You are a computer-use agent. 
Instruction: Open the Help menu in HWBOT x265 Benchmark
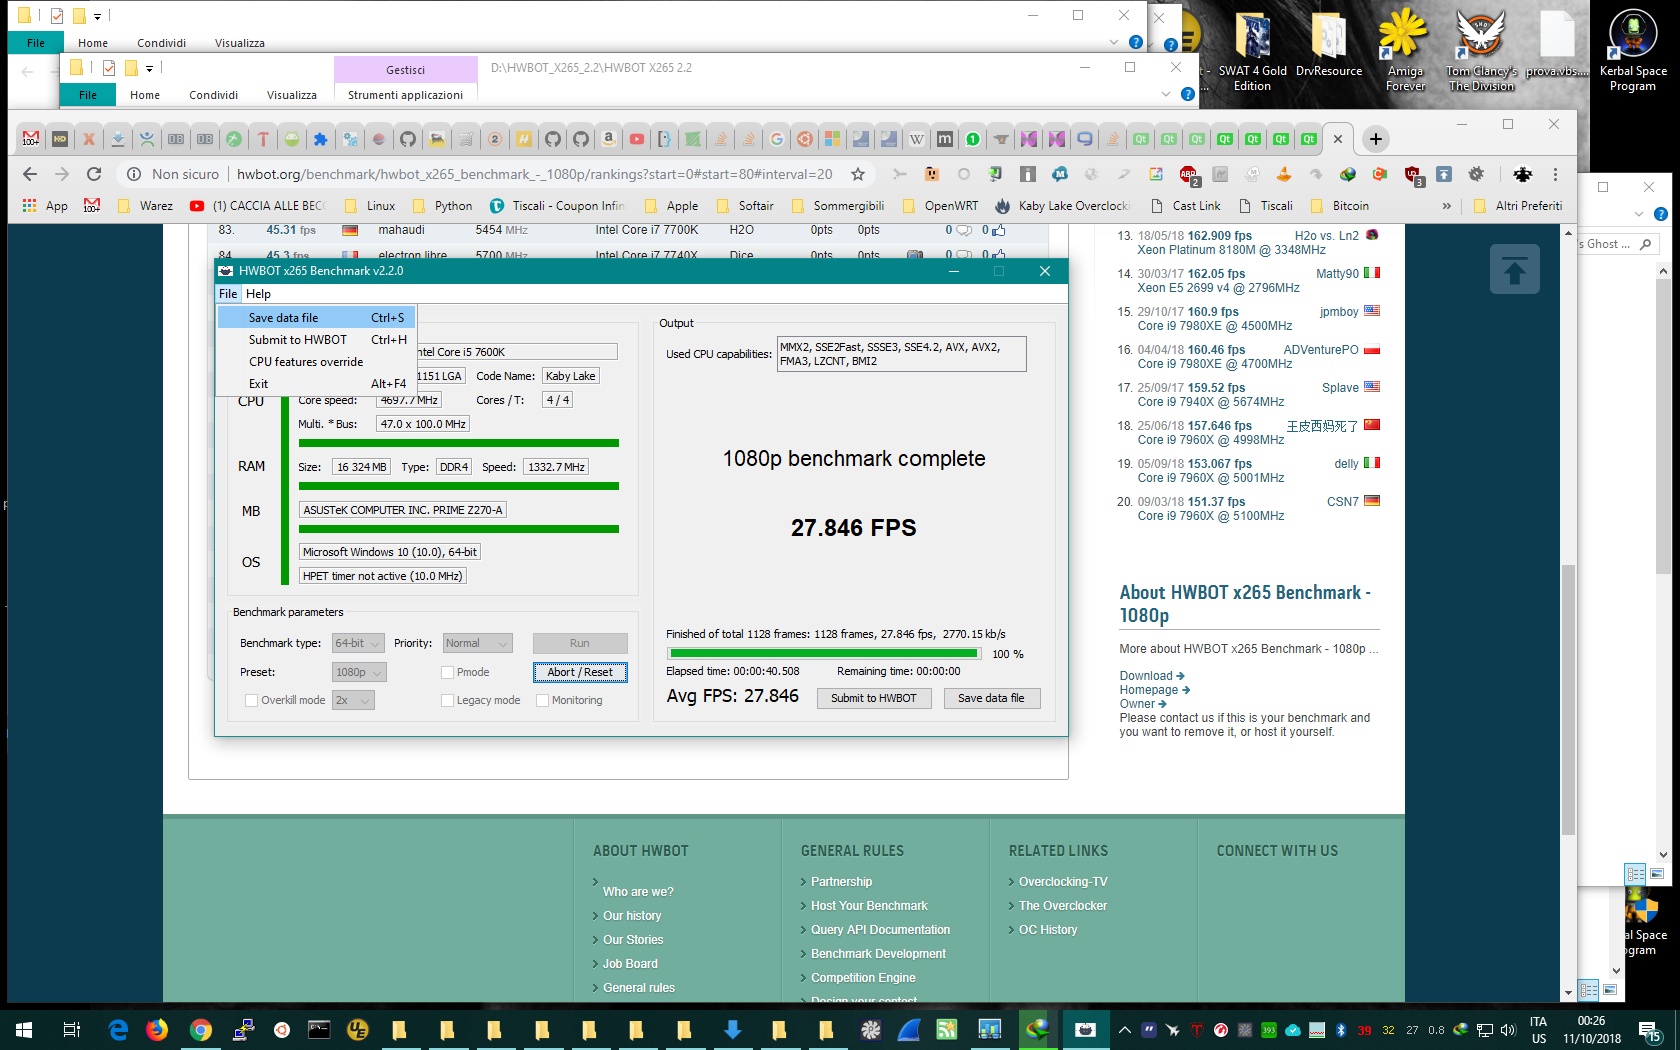pos(258,294)
